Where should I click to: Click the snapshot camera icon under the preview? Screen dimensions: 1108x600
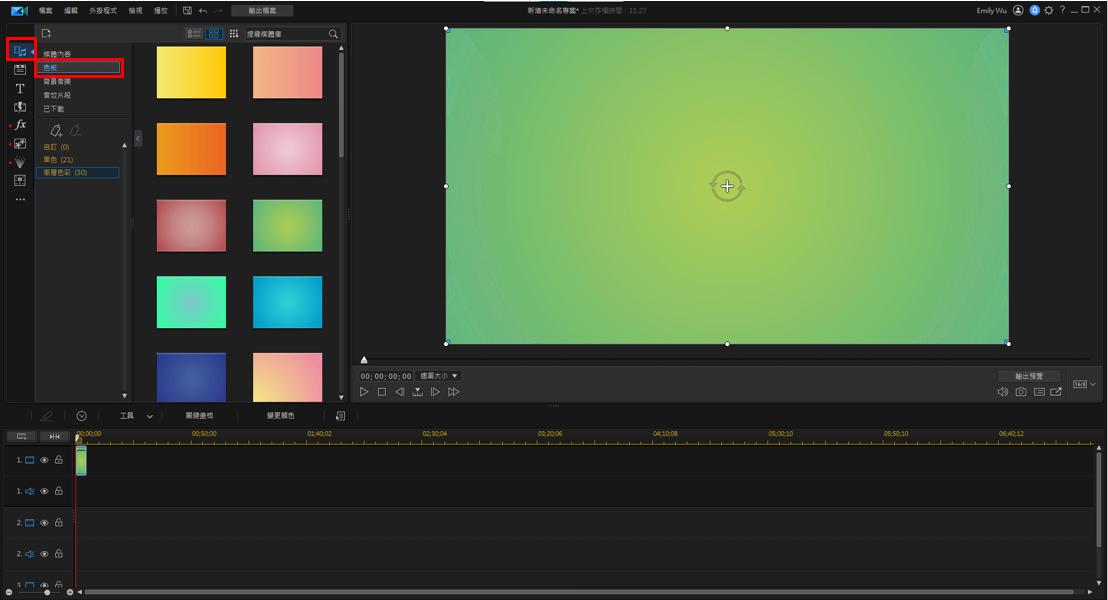1021,392
